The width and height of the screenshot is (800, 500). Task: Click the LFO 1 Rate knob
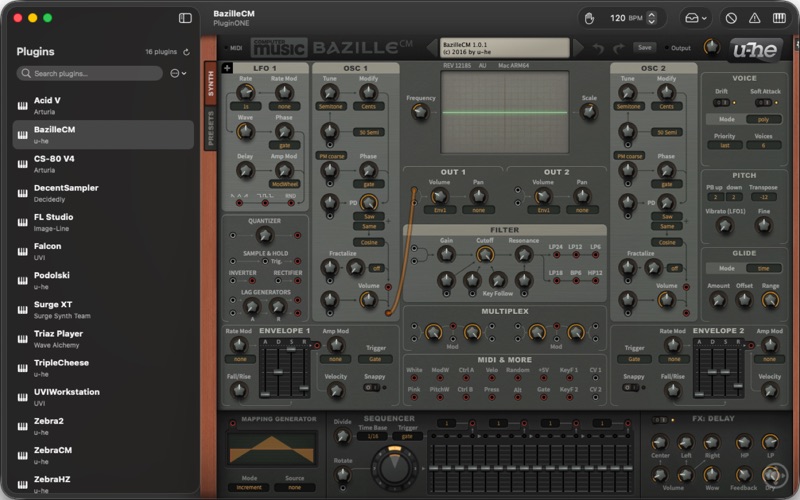click(245, 92)
